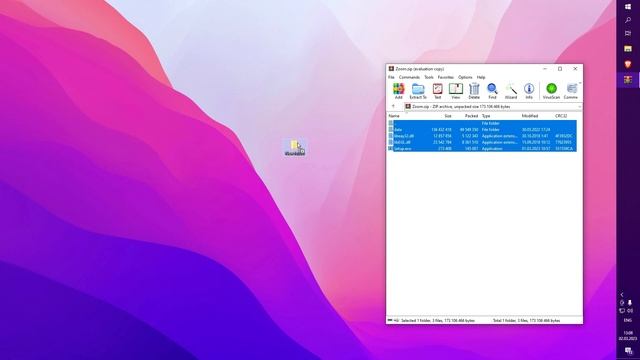Click the View toolbar icon

coord(456,91)
